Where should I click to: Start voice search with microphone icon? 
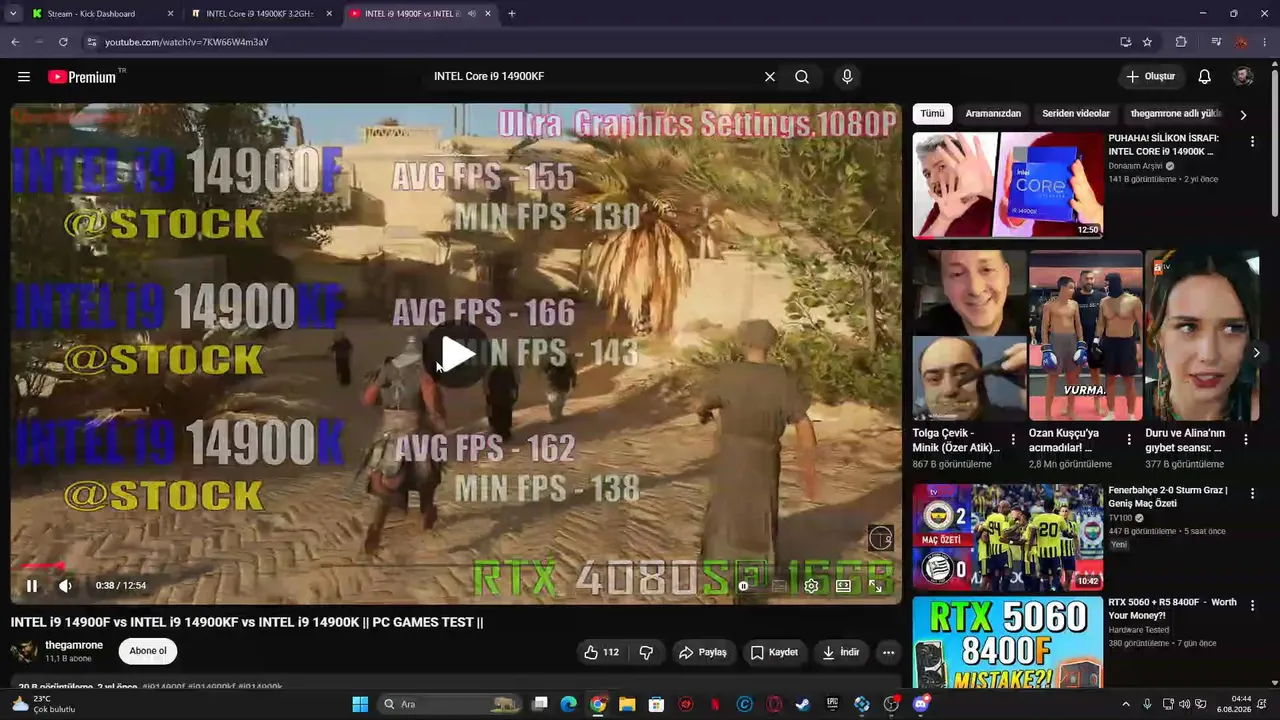[x=847, y=77]
